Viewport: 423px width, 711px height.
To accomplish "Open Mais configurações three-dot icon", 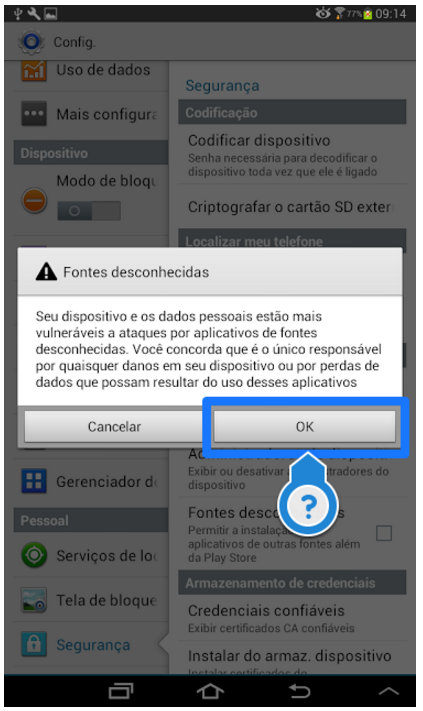I will (34, 113).
